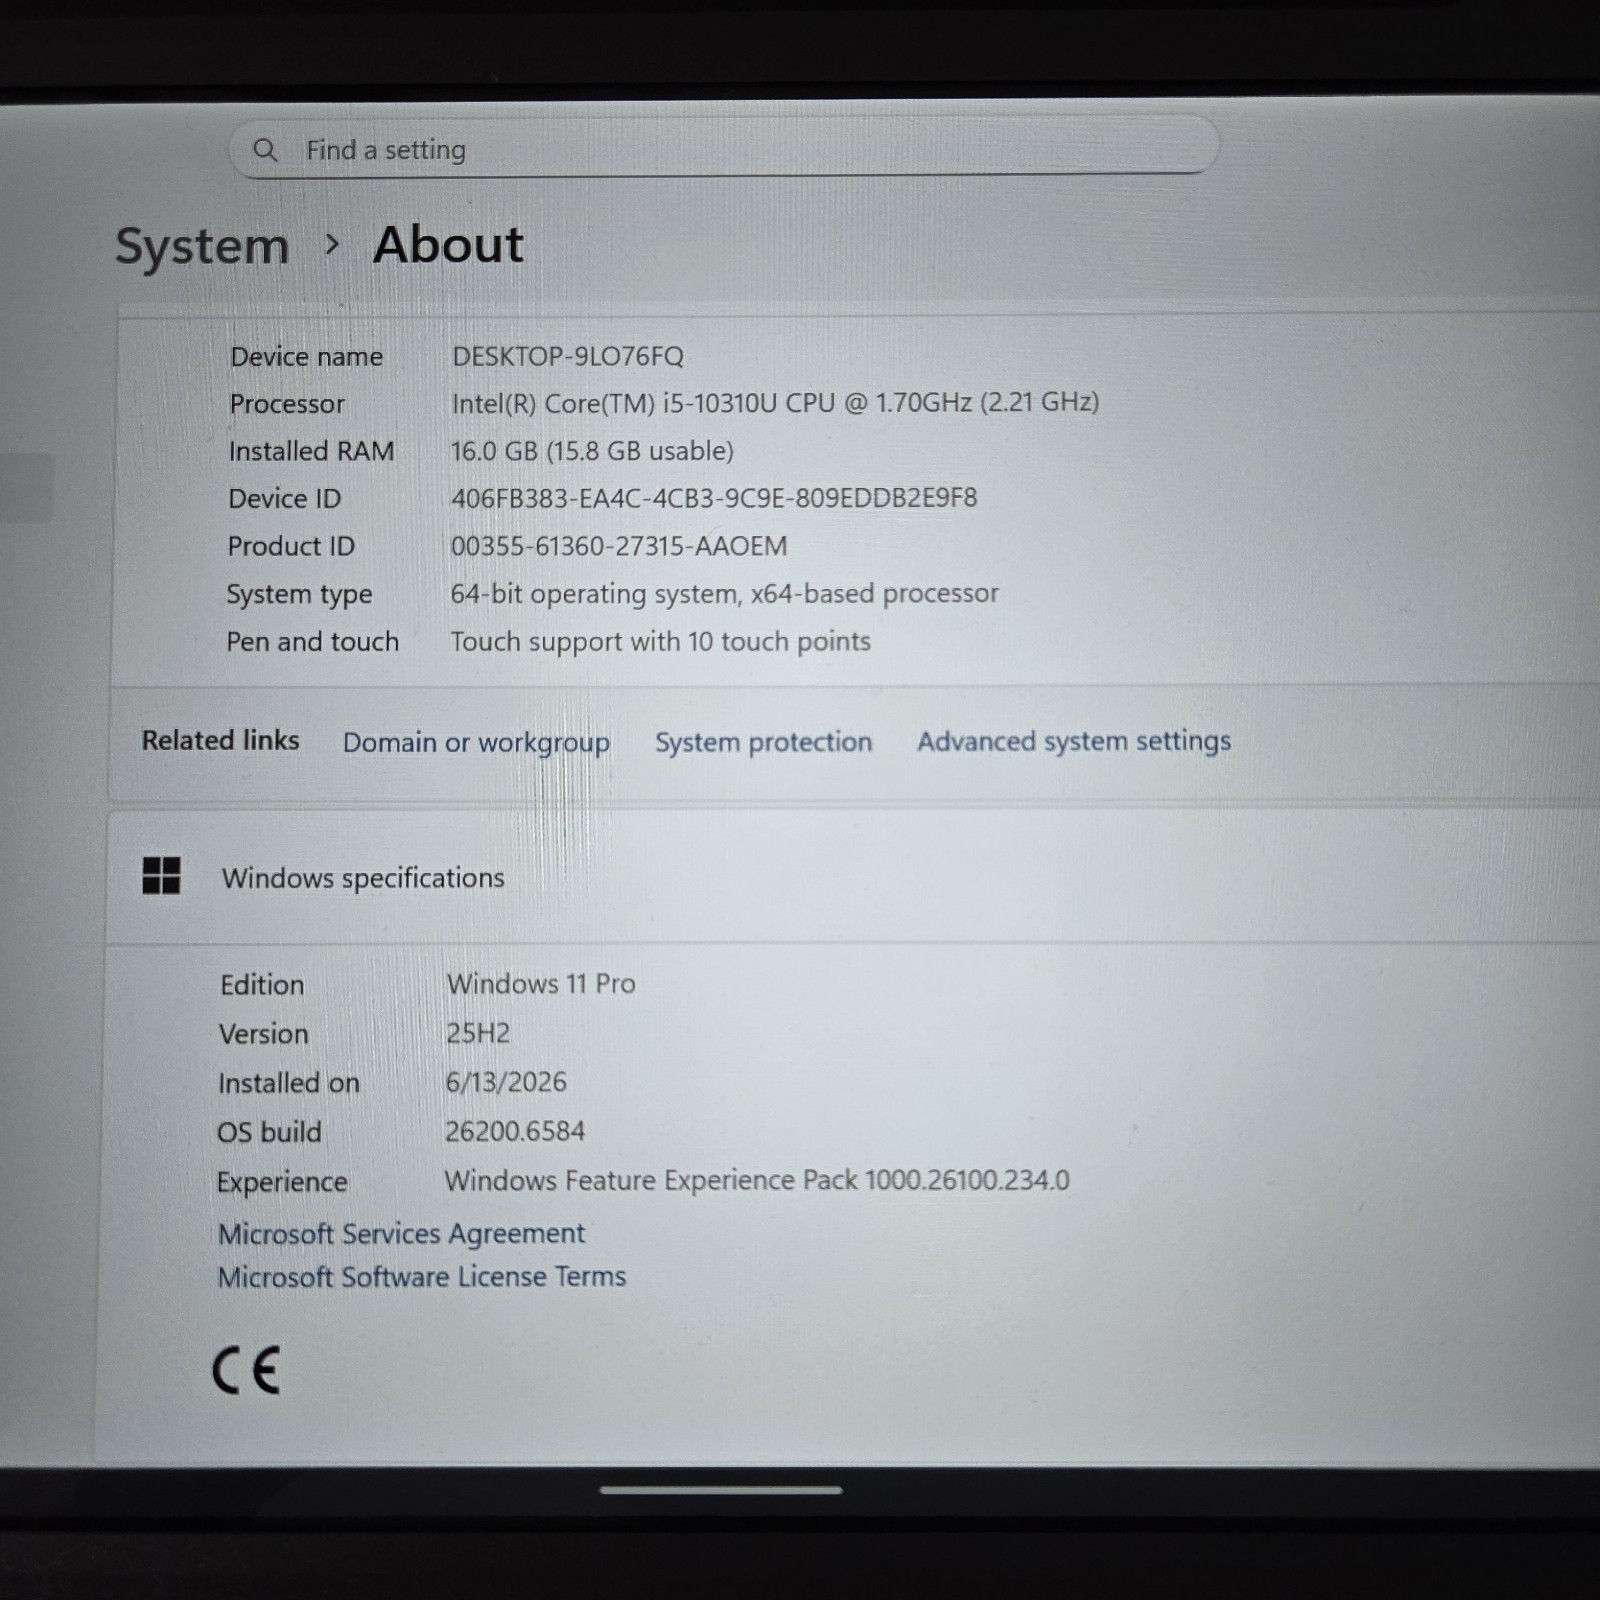The image size is (1600, 1600).
Task: Open Advanced system settings link
Action: click(1074, 741)
